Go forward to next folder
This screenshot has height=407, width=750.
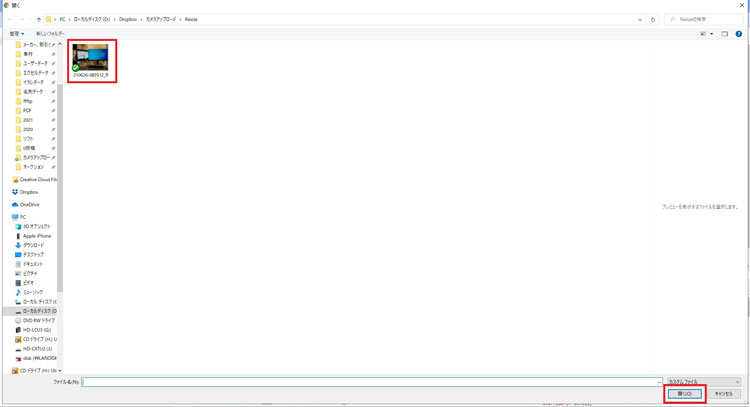point(22,20)
